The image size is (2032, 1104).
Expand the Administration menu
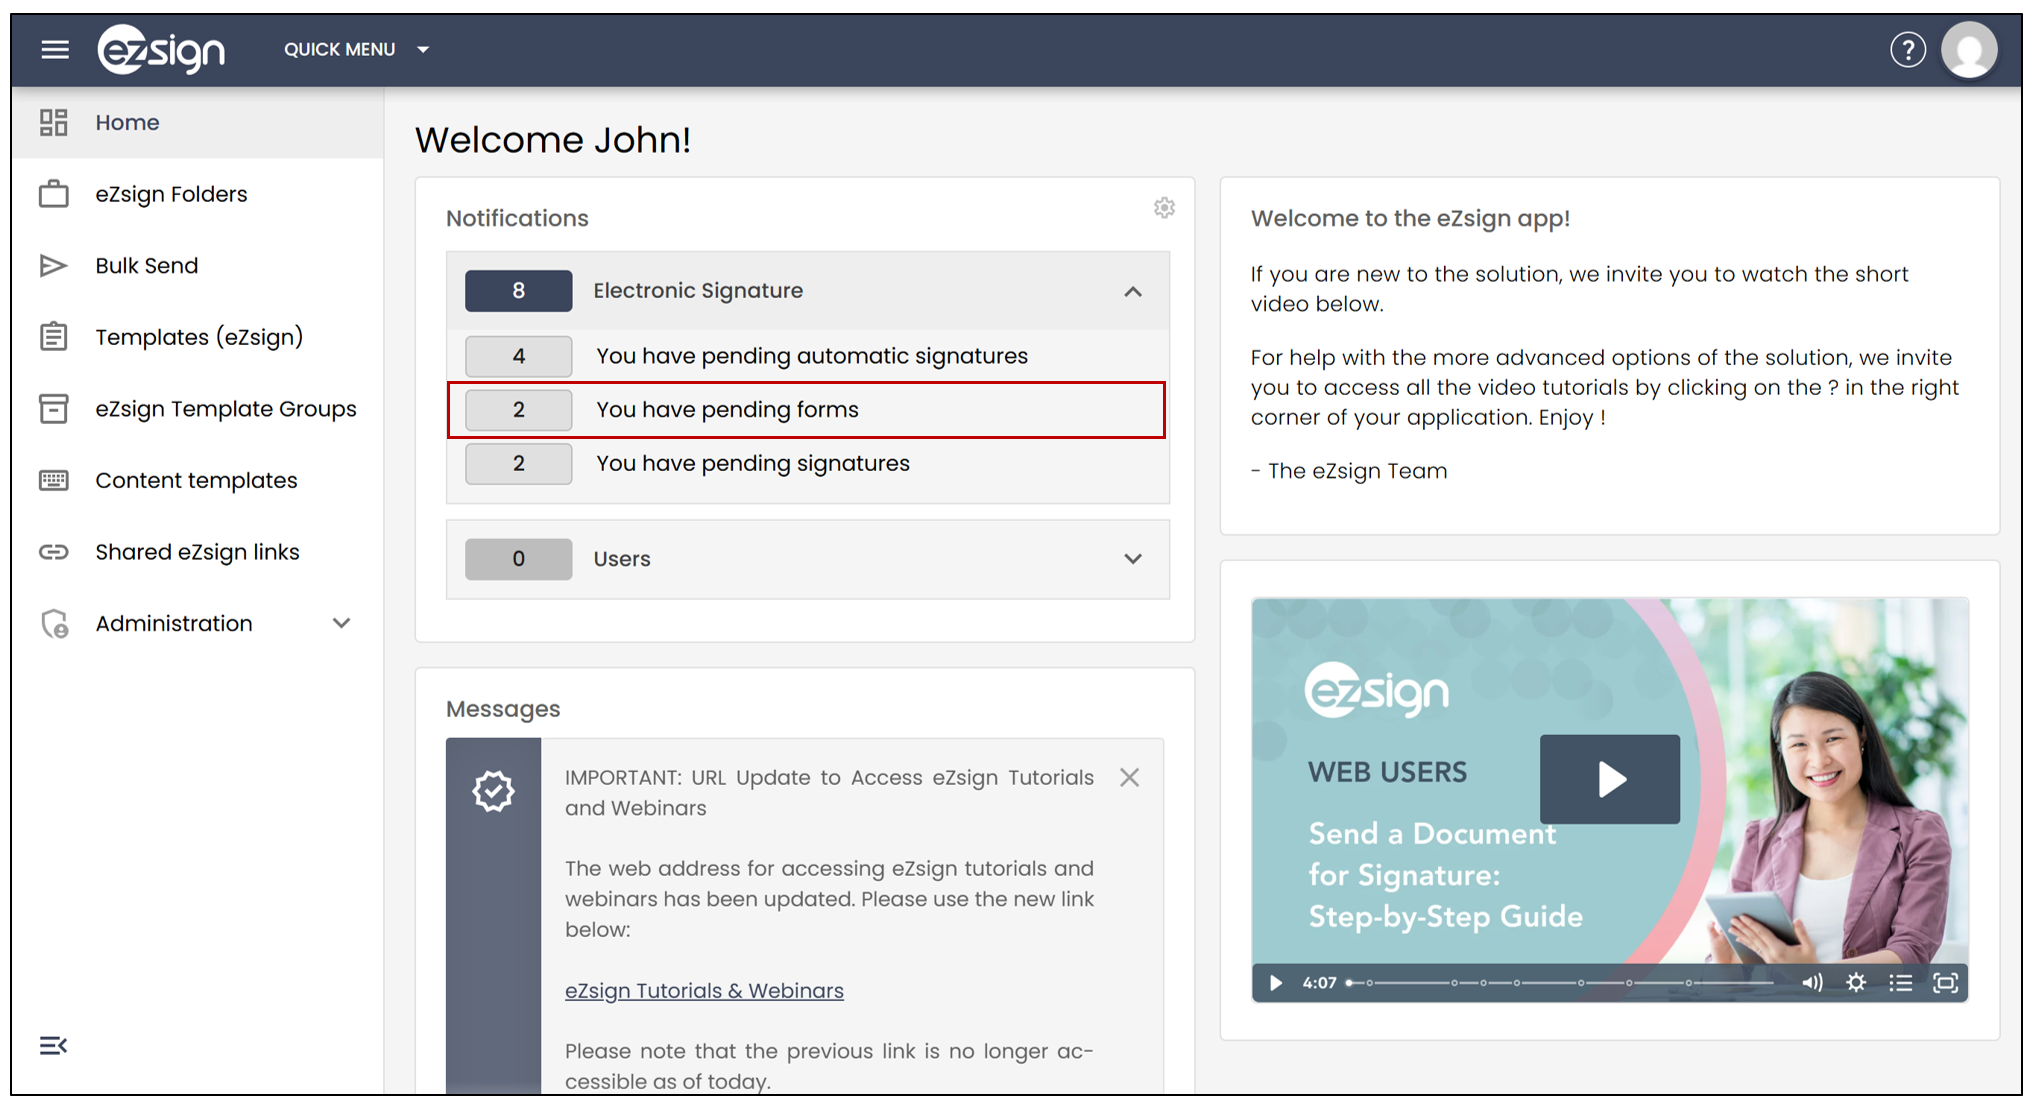pos(341,623)
